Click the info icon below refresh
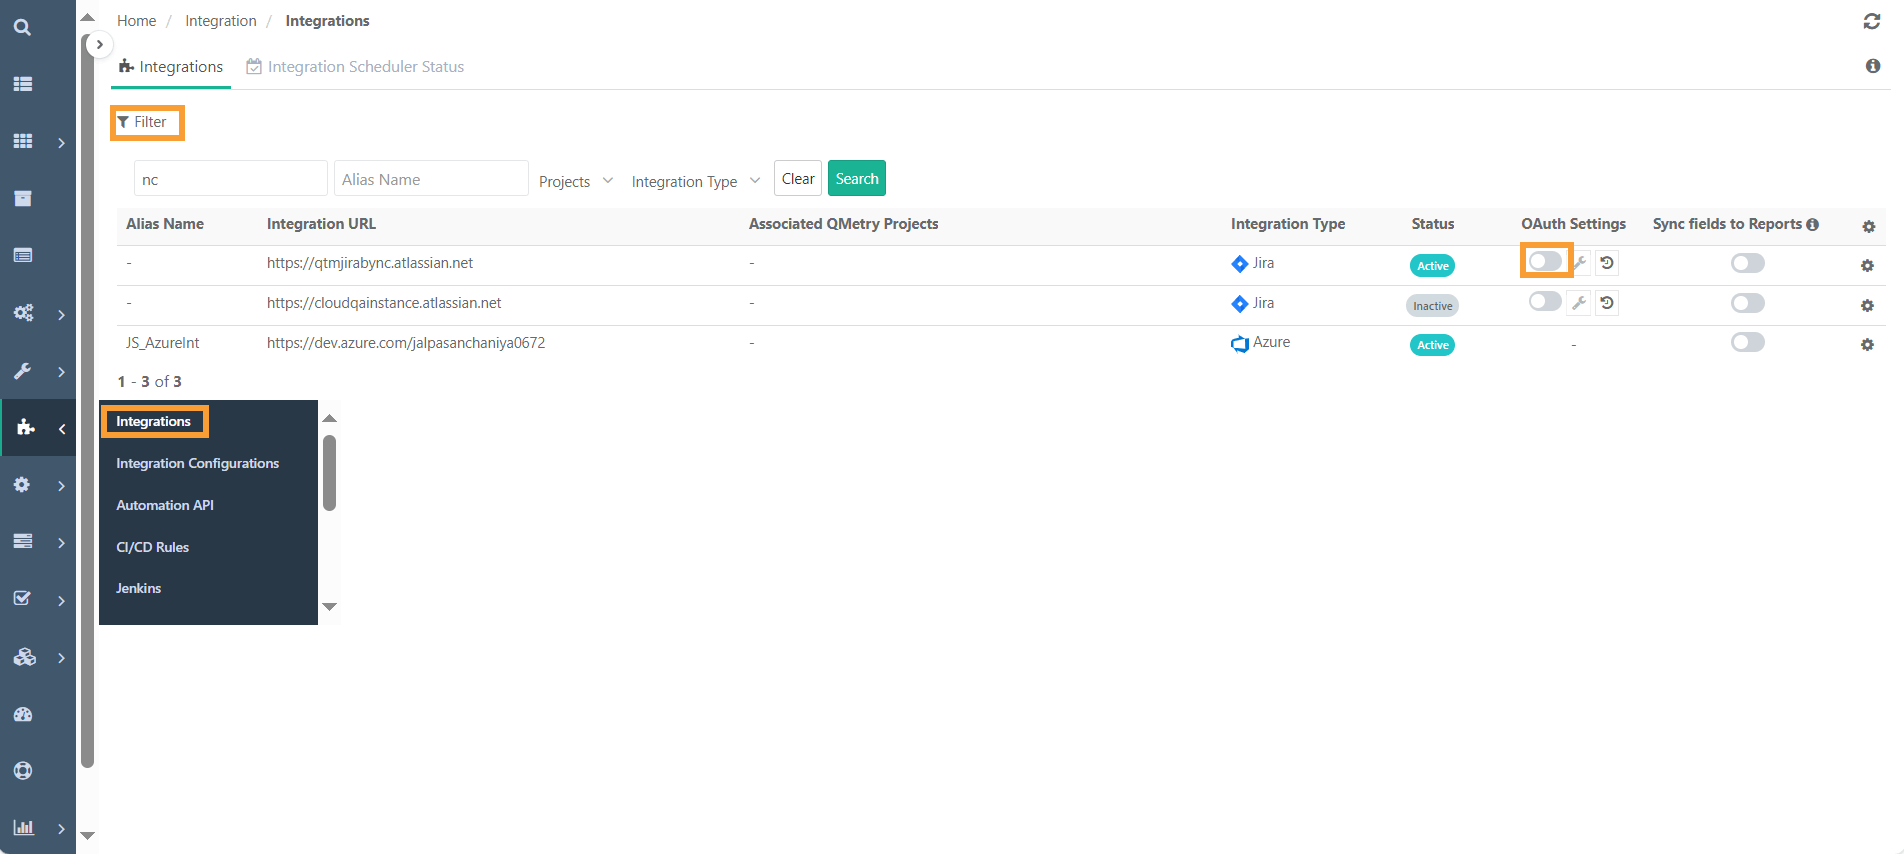Viewport: 1904px width, 854px height. [1872, 66]
